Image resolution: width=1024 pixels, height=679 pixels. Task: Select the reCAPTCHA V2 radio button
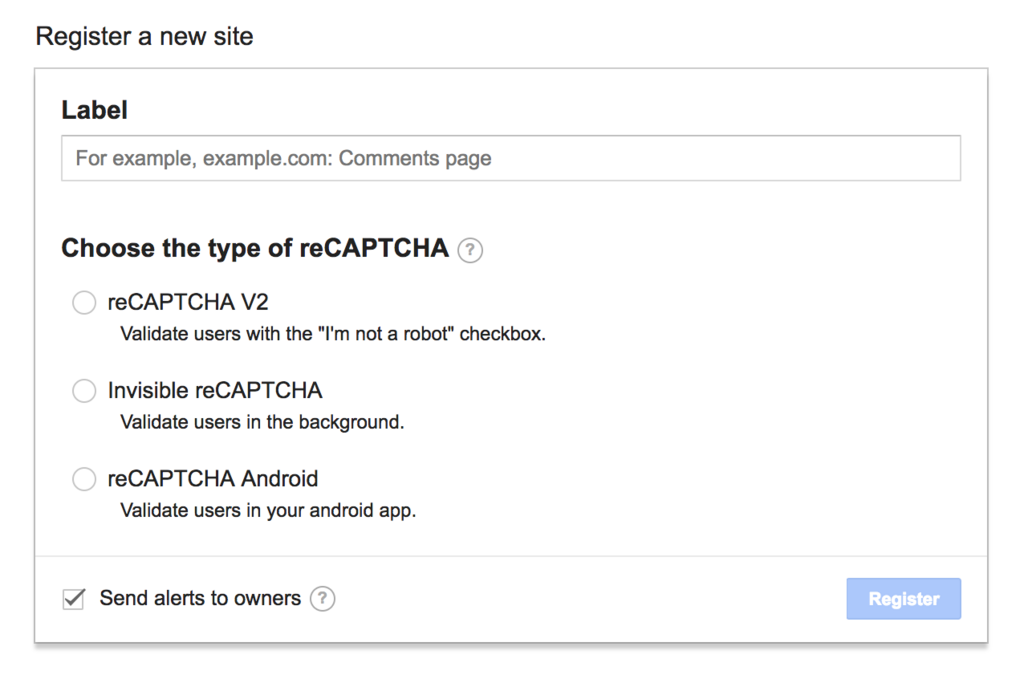[x=84, y=302]
